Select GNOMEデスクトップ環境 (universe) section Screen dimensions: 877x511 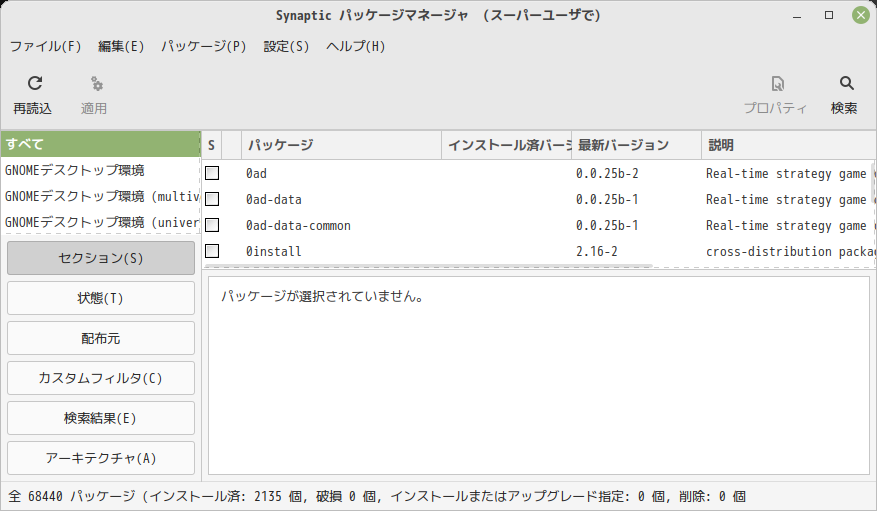(x=101, y=222)
